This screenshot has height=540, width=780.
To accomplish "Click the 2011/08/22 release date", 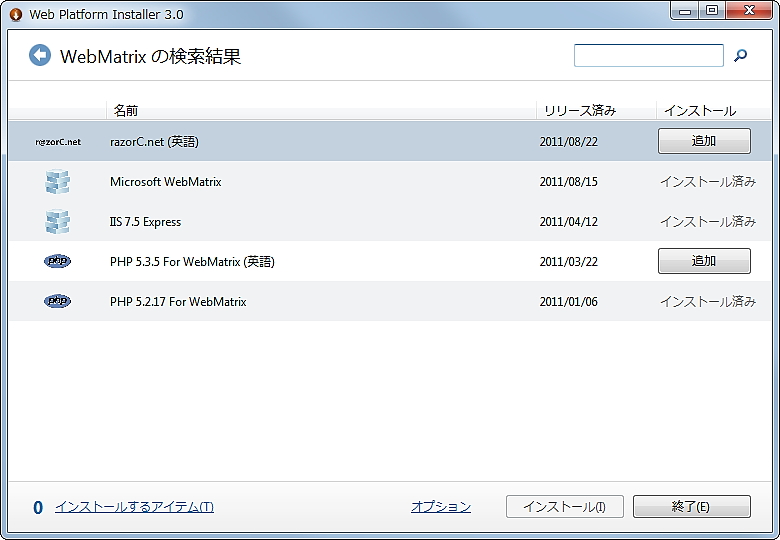I will click(x=569, y=142).
